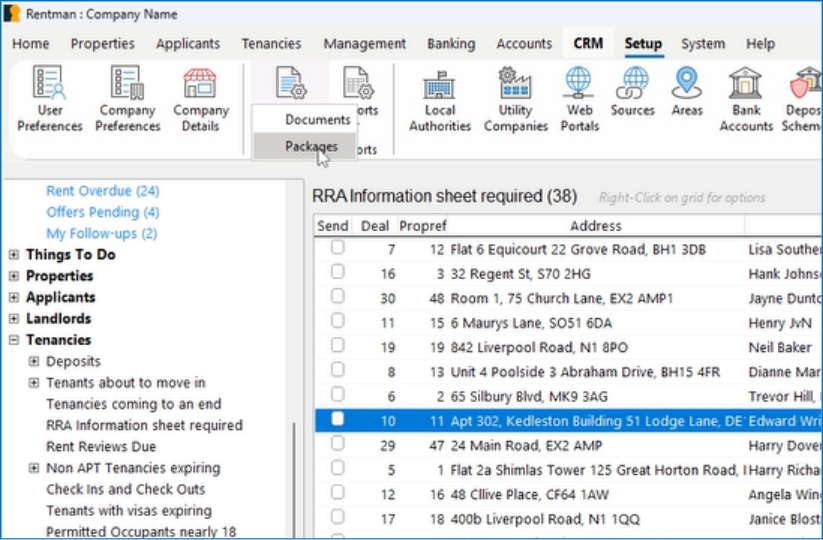Open the Offers Pending (4) link
This screenshot has width=823, height=540.
click(x=103, y=212)
